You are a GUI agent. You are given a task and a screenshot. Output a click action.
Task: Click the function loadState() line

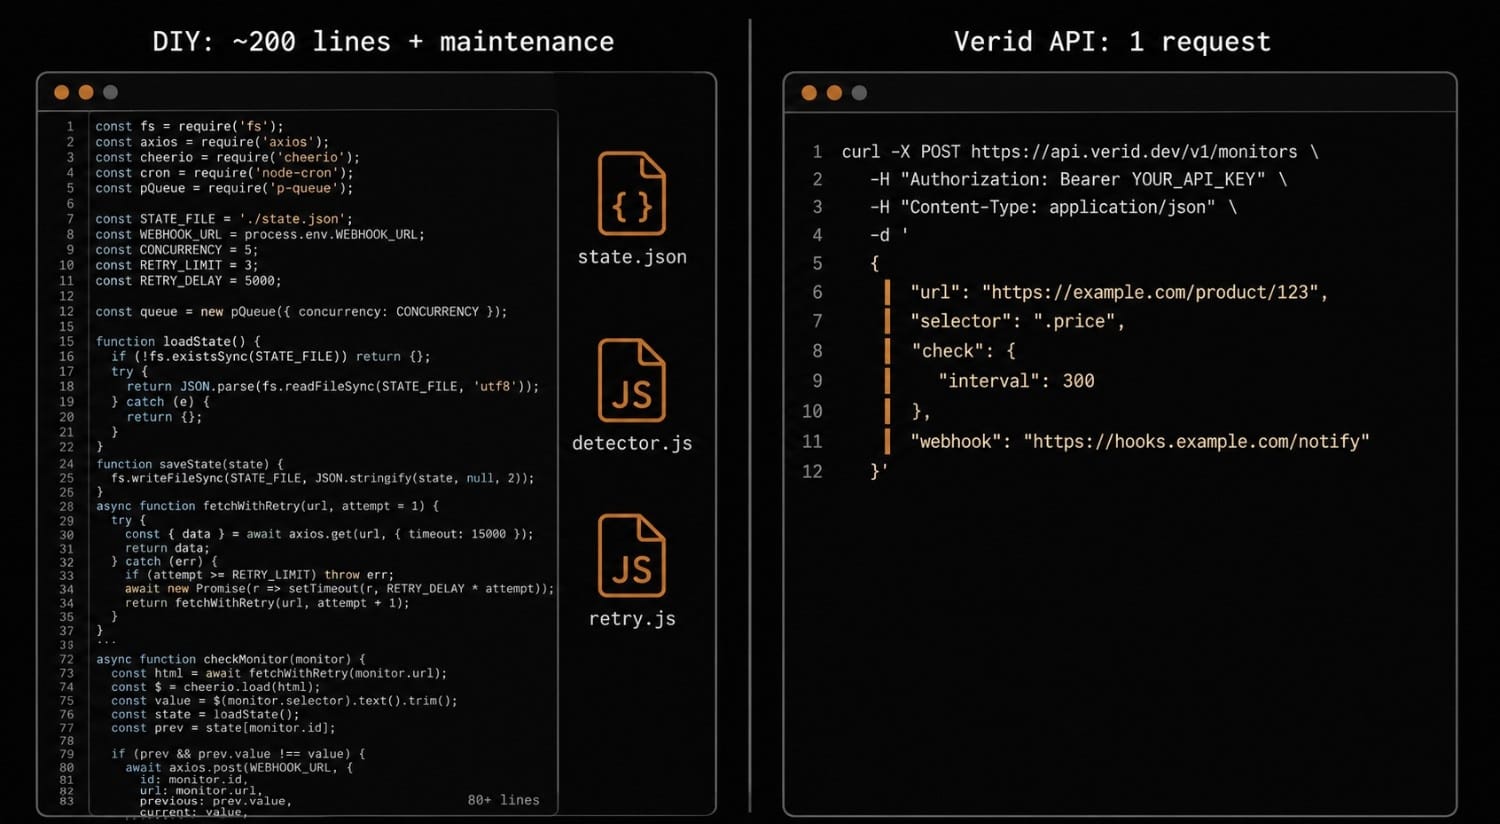[178, 341]
